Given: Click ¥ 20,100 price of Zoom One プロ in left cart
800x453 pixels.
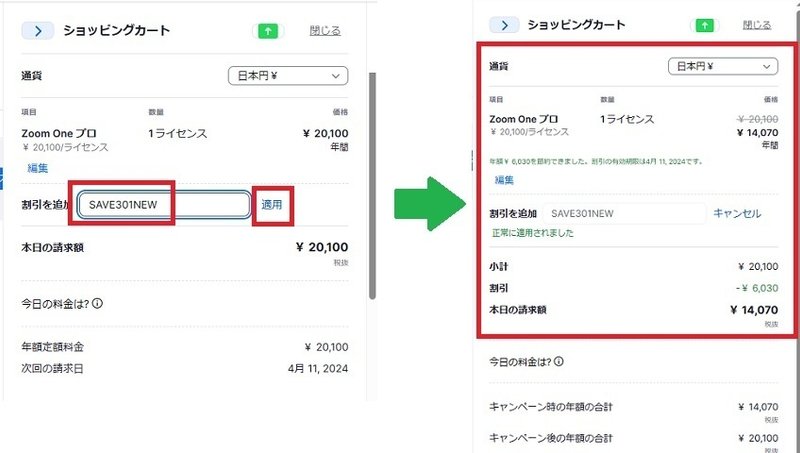Looking at the screenshot, I should 326,134.
